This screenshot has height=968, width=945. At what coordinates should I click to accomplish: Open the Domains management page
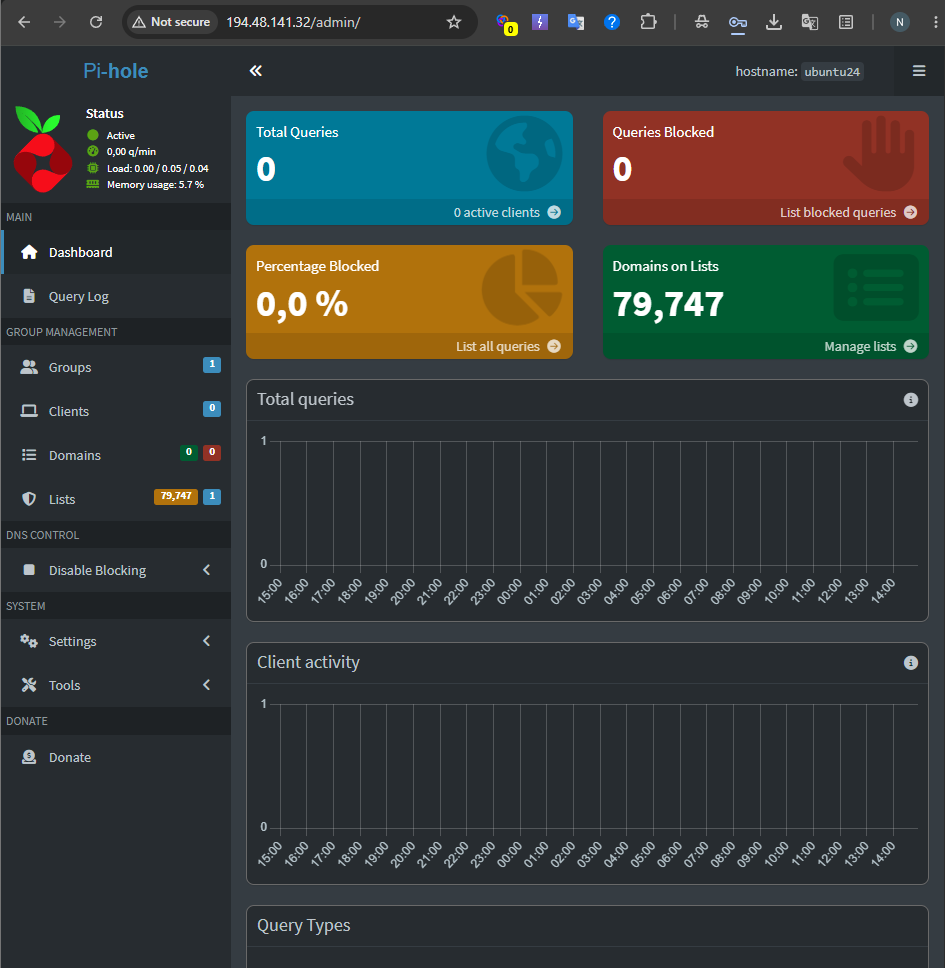click(x=116, y=456)
